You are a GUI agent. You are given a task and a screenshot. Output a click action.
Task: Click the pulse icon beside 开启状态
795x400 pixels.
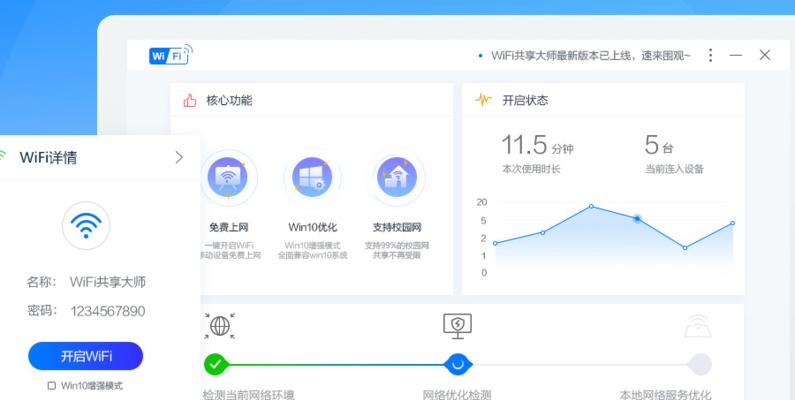tap(483, 100)
